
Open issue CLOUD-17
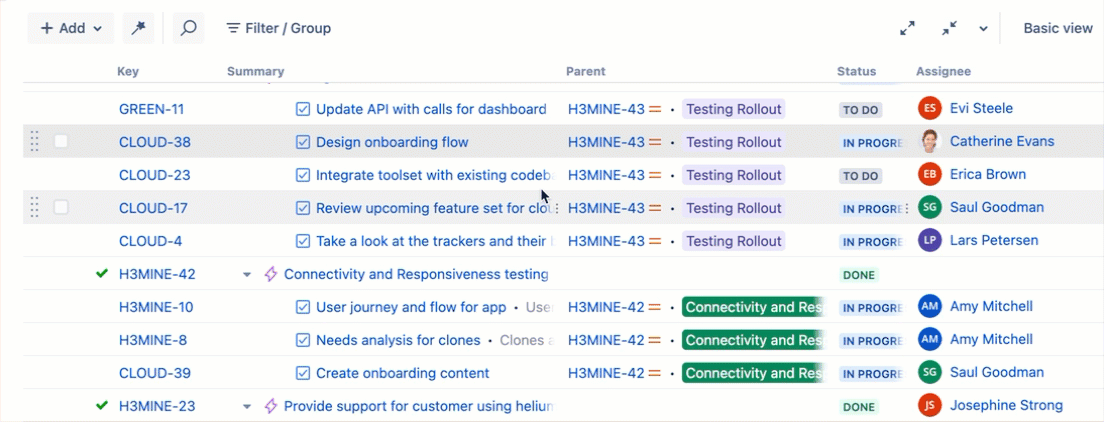click(x=153, y=208)
